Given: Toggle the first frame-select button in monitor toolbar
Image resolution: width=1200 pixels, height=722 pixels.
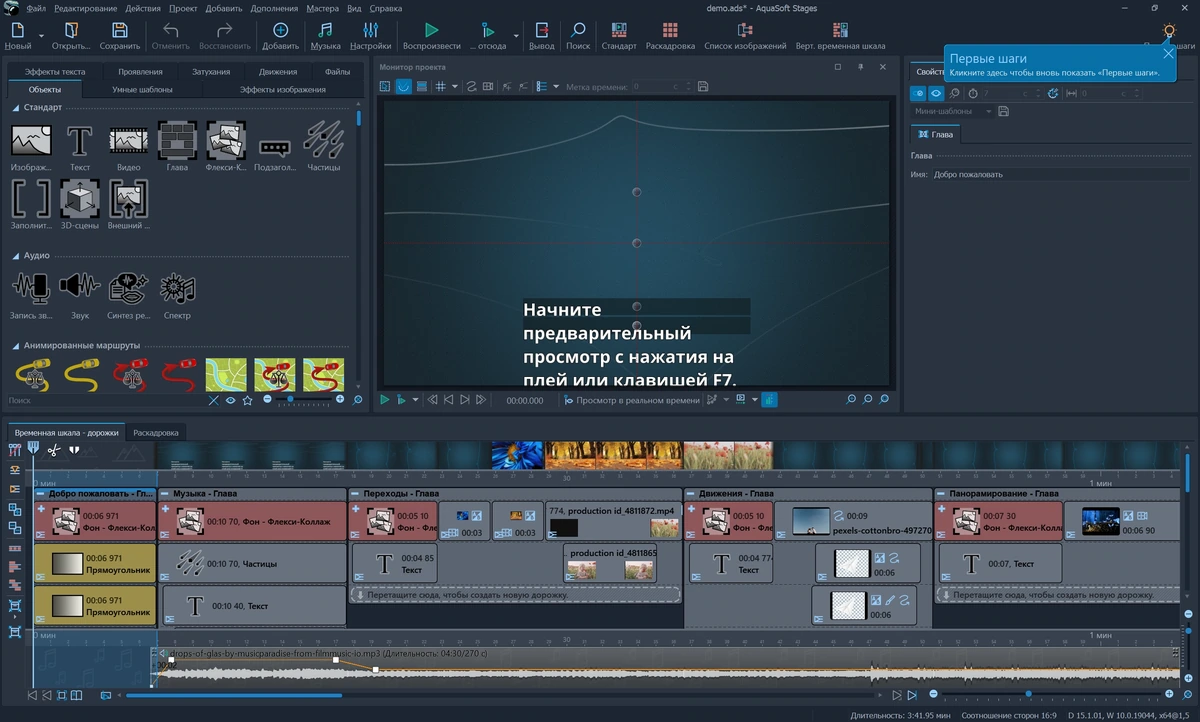Looking at the screenshot, I should pyautogui.click(x=385, y=87).
